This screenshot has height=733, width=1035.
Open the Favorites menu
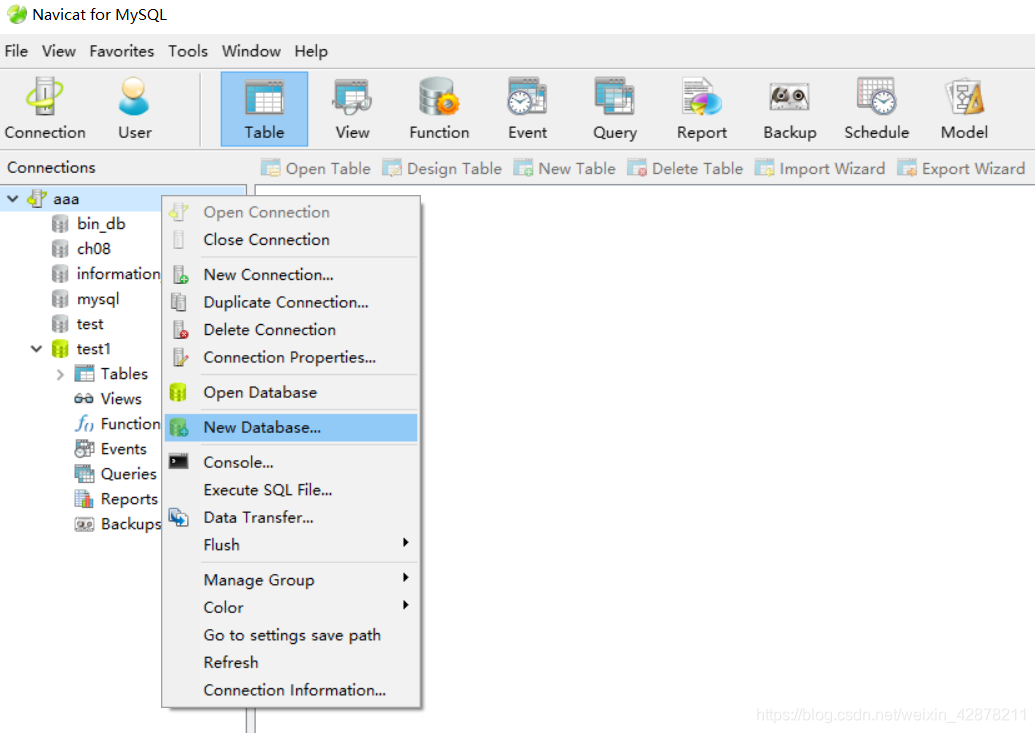point(121,51)
